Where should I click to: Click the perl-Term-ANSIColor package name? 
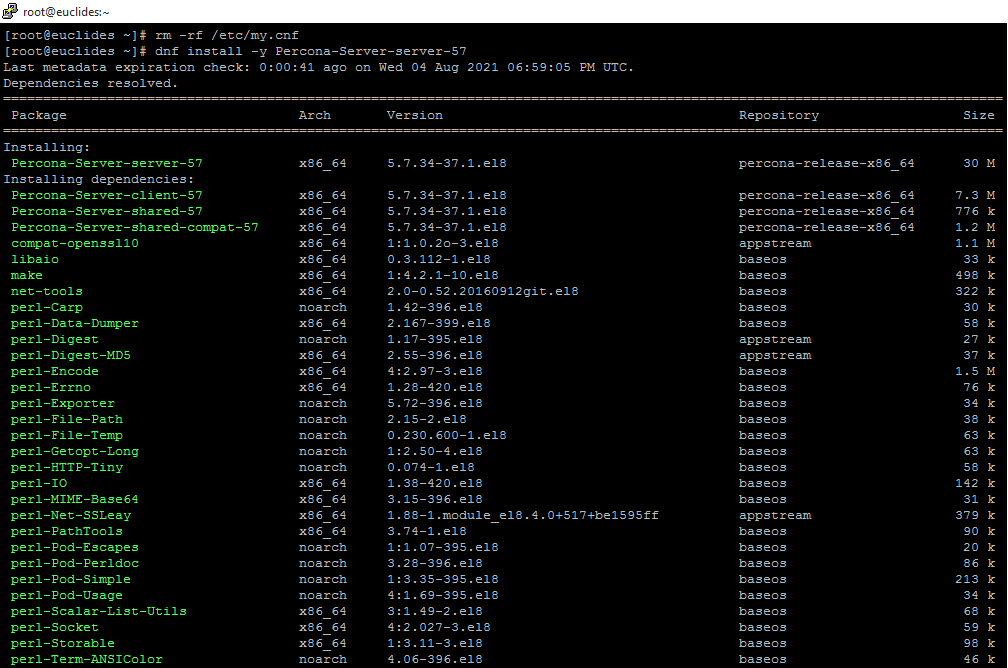click(83, 659)
